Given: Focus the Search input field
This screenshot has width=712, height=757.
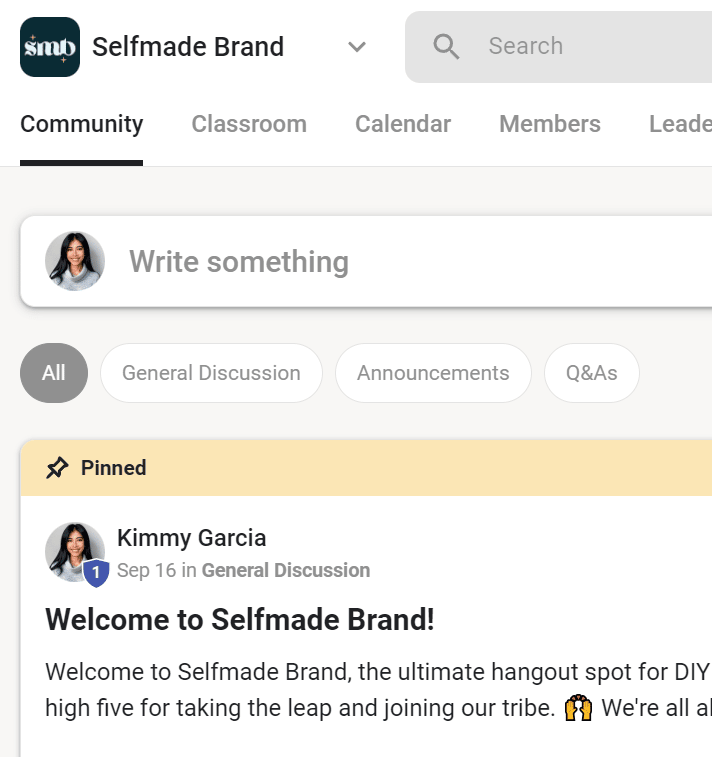Looking at the screenshot, I should coord(558,47).
